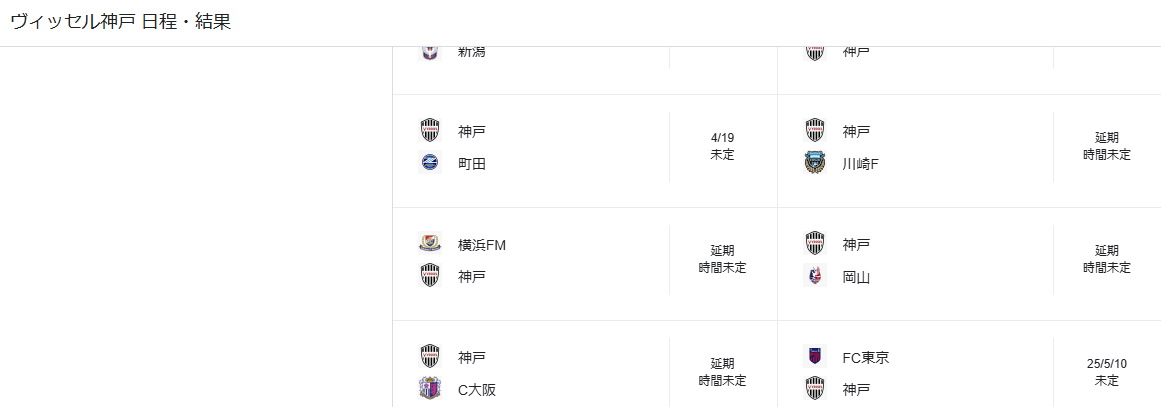1161x407 pixels.
Task: Select the FC東京 team name
Action: click(x=866, y=357)
